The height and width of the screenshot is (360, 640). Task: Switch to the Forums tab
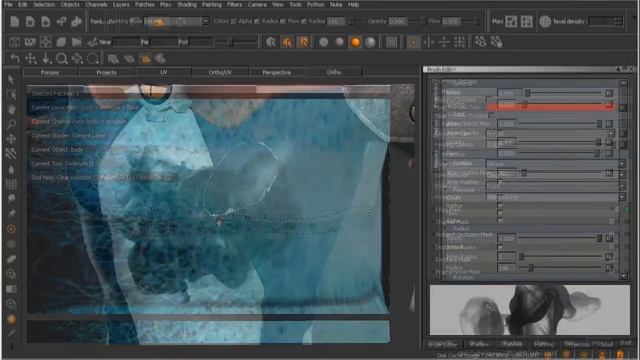point(50,72)
